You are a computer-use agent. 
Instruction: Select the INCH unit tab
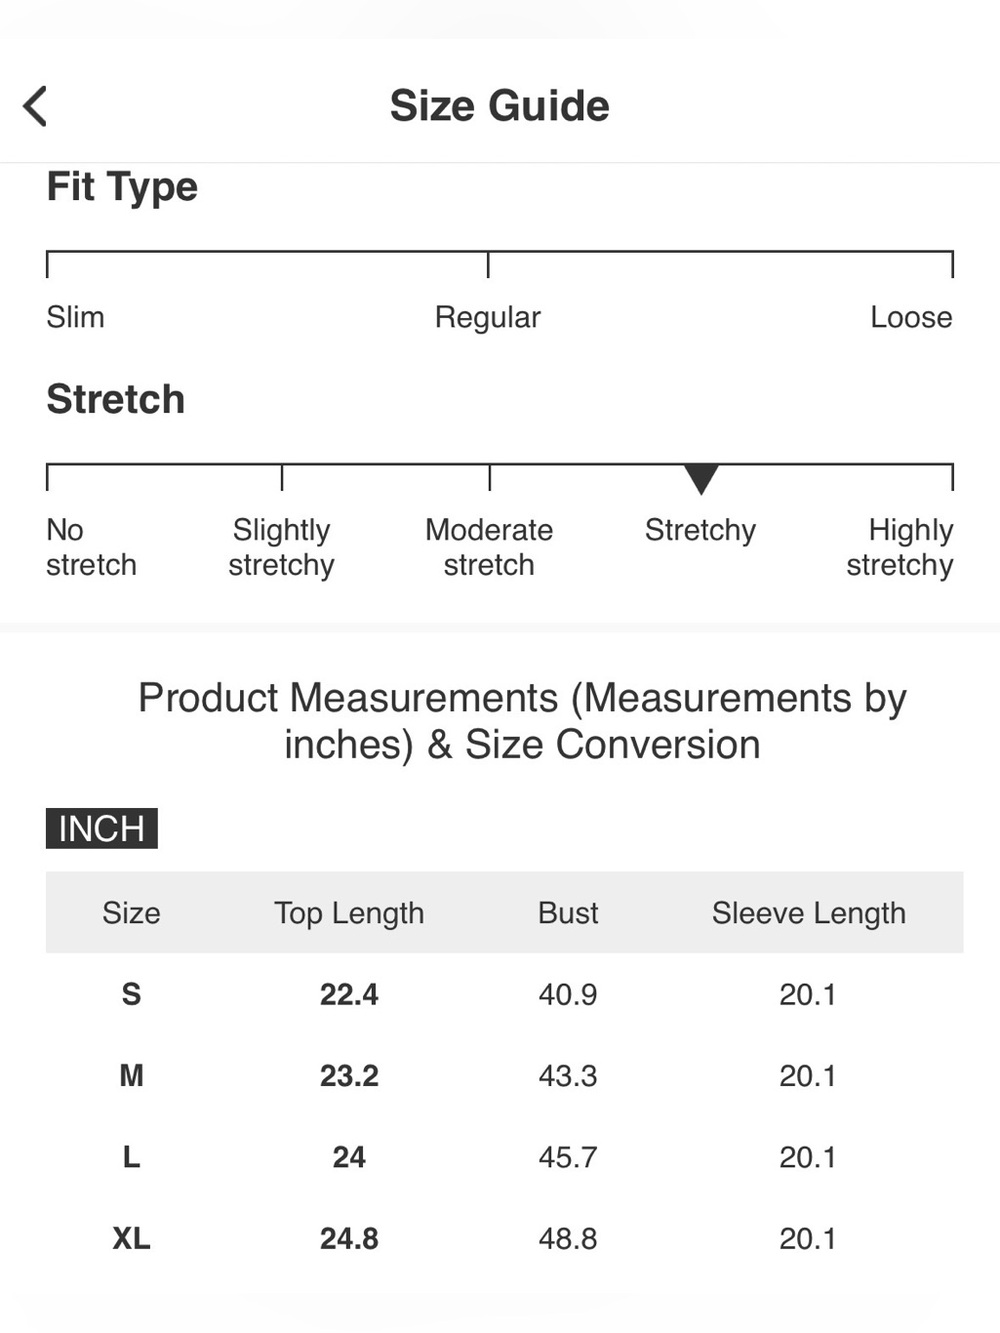pyautogui.click(x=102, y=828)
